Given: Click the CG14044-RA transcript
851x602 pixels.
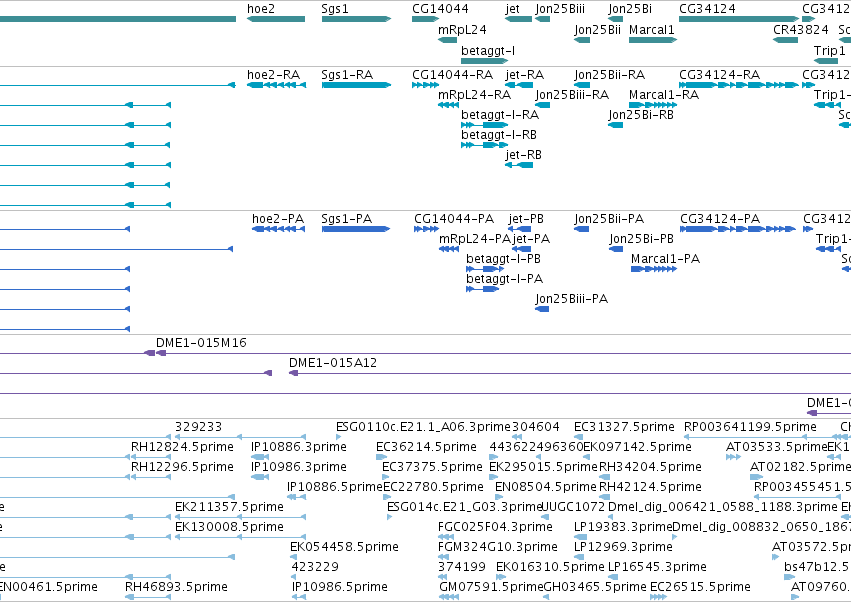Looking at the screenshot, I should pyautogui.click(x=426, y=85).
